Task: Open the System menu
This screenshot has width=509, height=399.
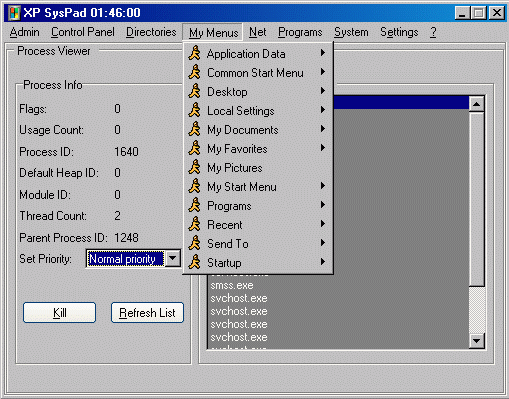Action: click(351, 32)
